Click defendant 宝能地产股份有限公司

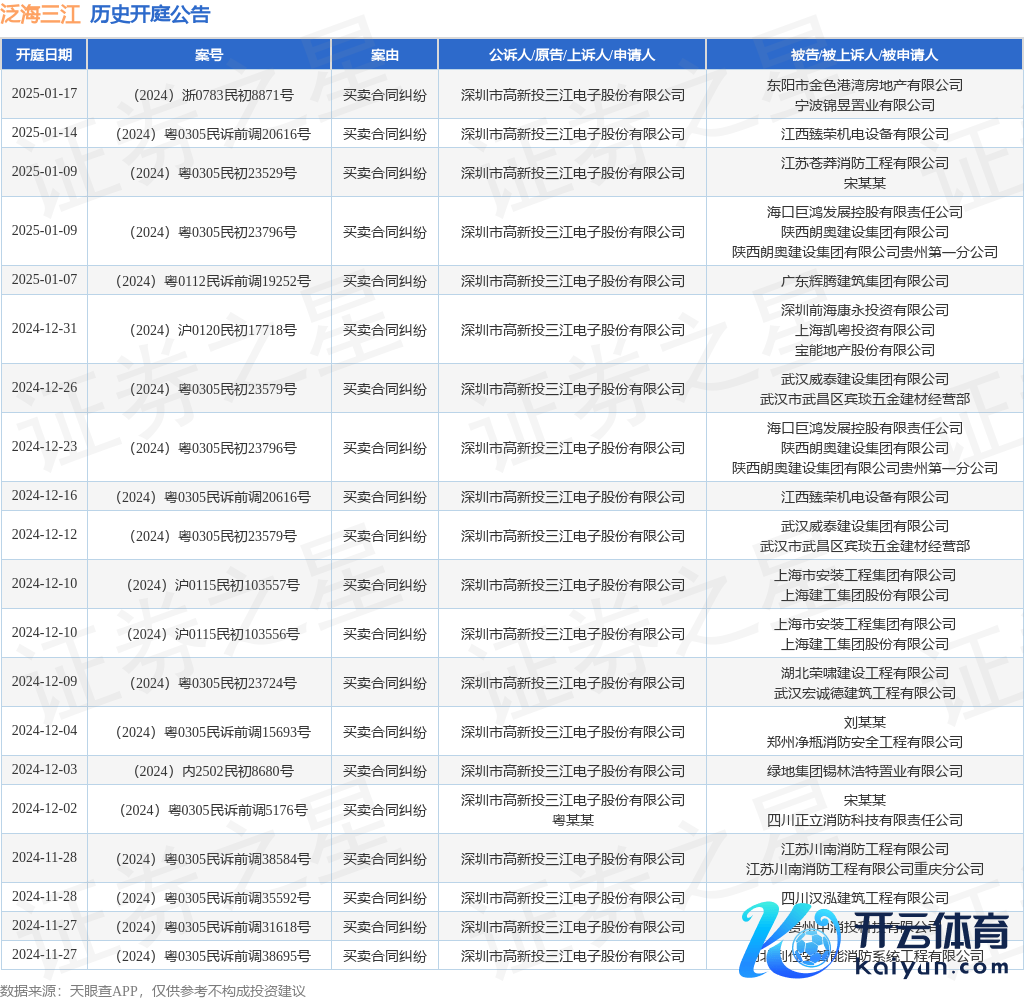click(864, 350)
